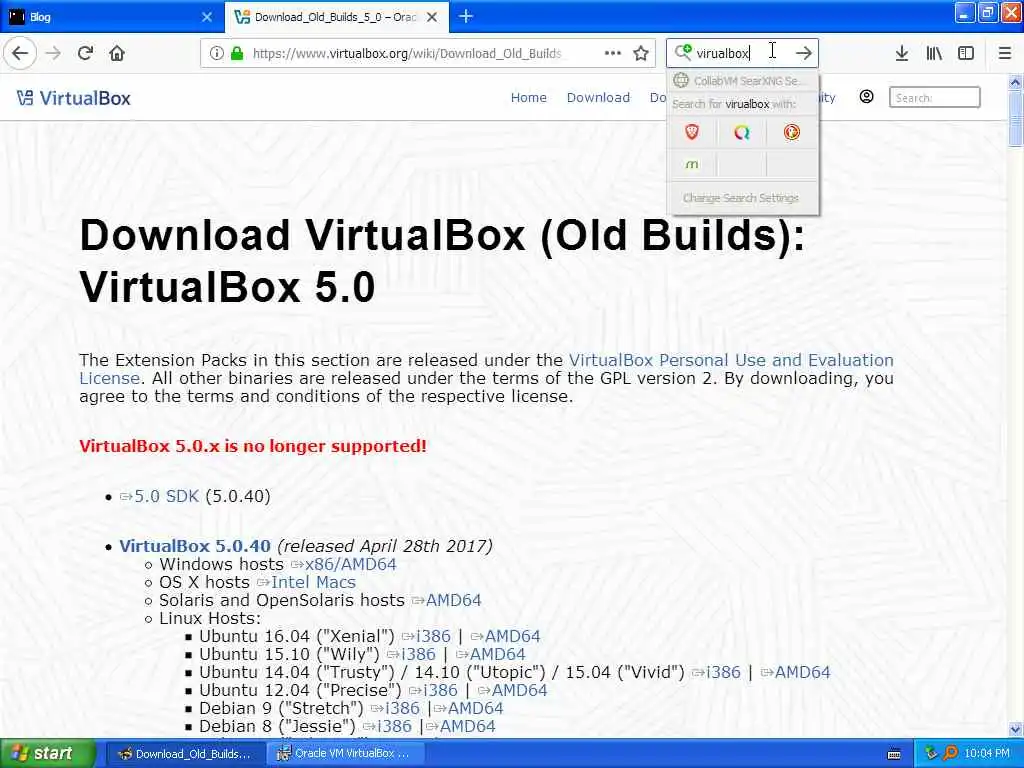This screenshot has width=1024, height=768.
Task: Open the page actions three-dots menu
Action: pos(613,53)
